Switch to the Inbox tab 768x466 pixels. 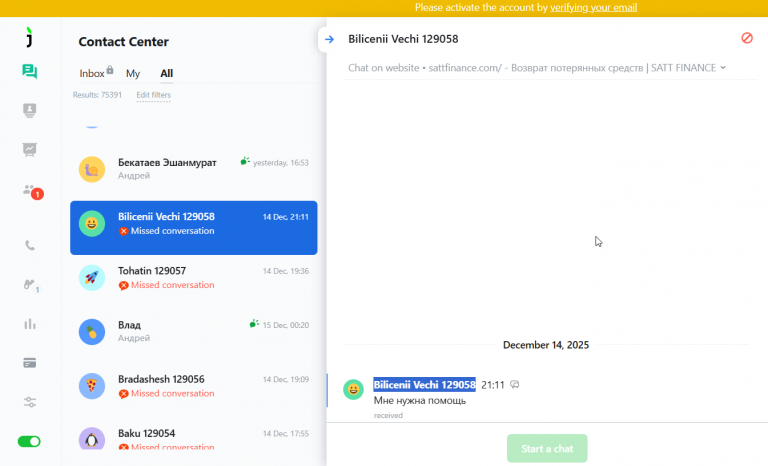coord(92,74)
